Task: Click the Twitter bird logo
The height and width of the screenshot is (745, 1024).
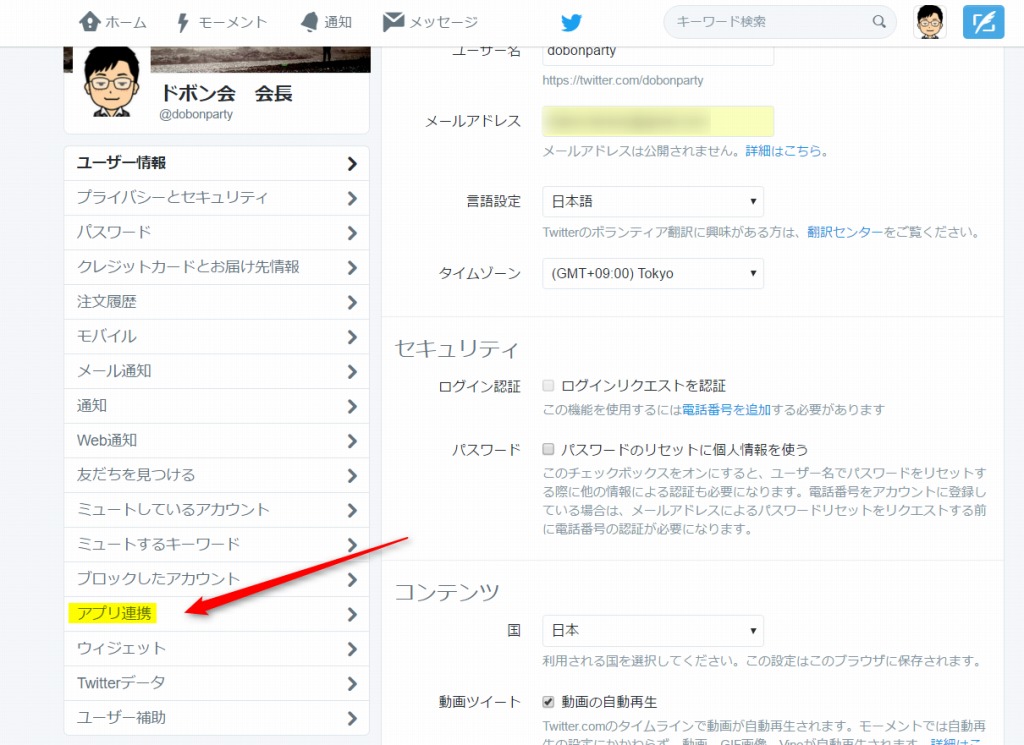Action: coord(571,23)
